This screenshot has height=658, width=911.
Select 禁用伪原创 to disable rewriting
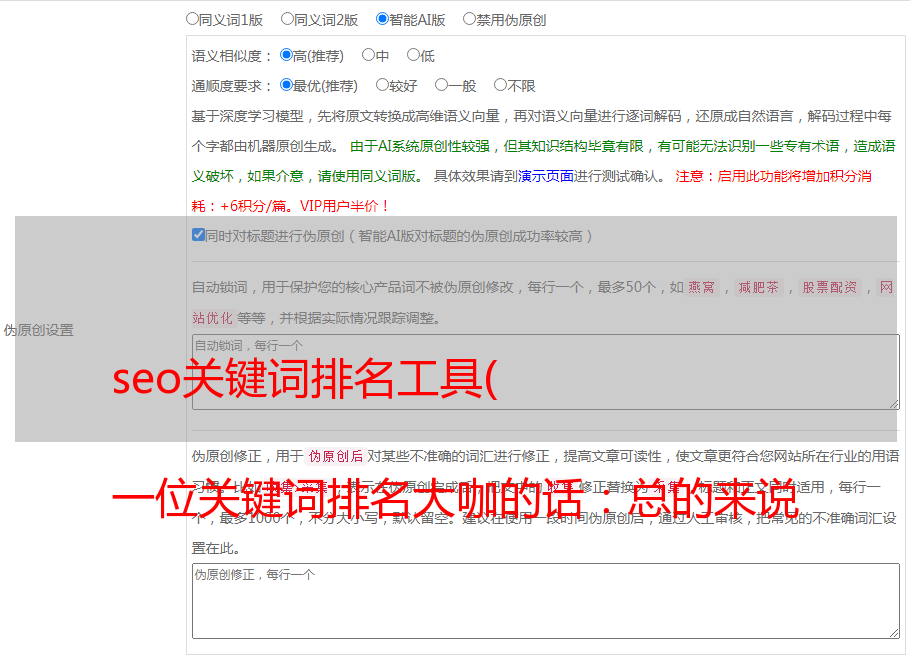(469, 19)
